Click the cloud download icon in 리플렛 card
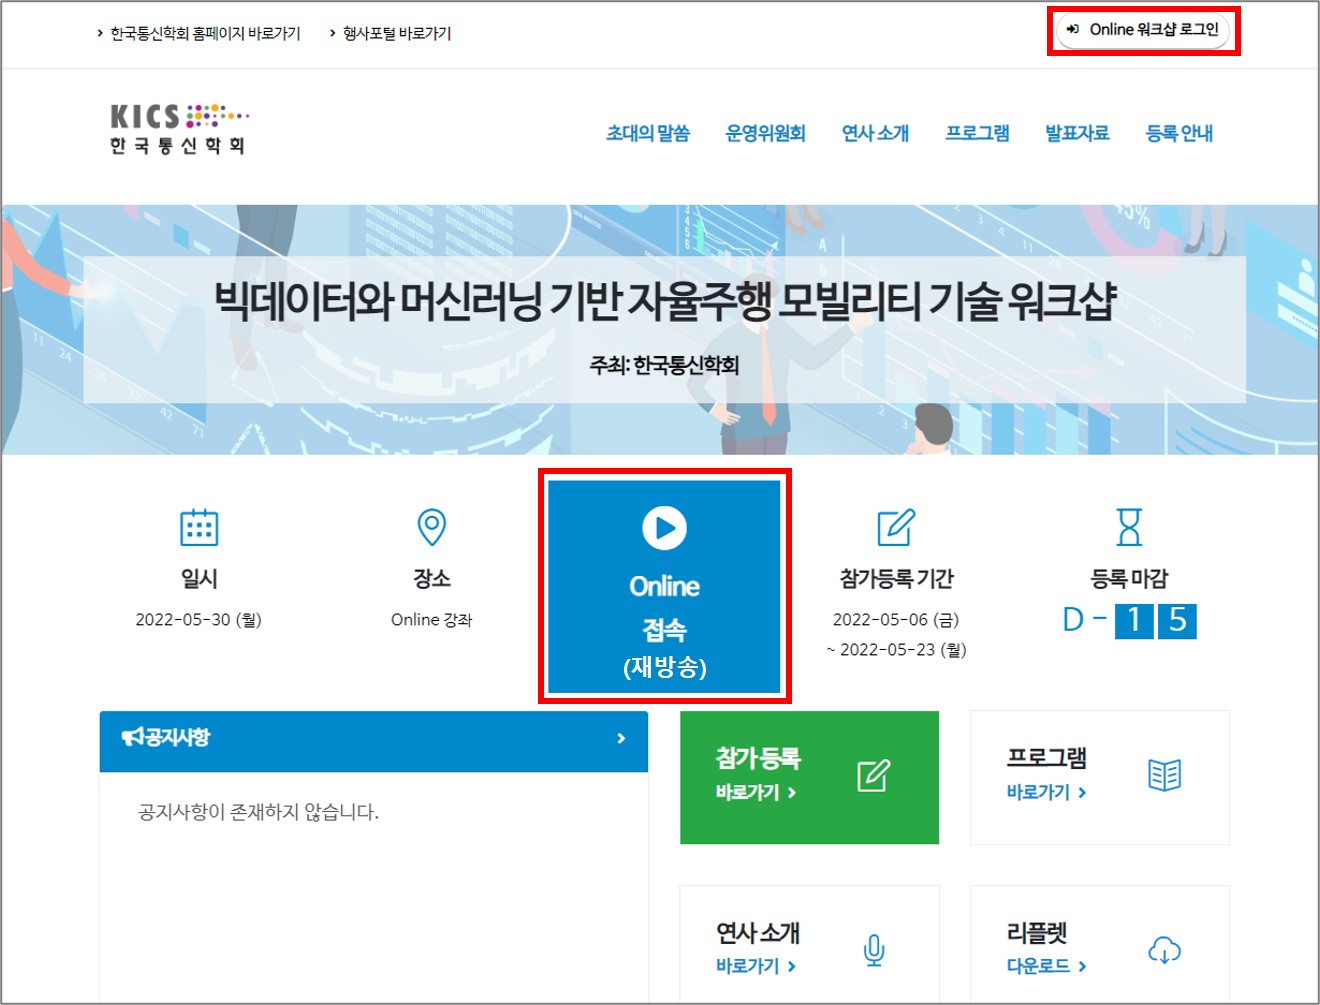The height and width of the screenshot is (1005, 1320). click(1164, 950)
